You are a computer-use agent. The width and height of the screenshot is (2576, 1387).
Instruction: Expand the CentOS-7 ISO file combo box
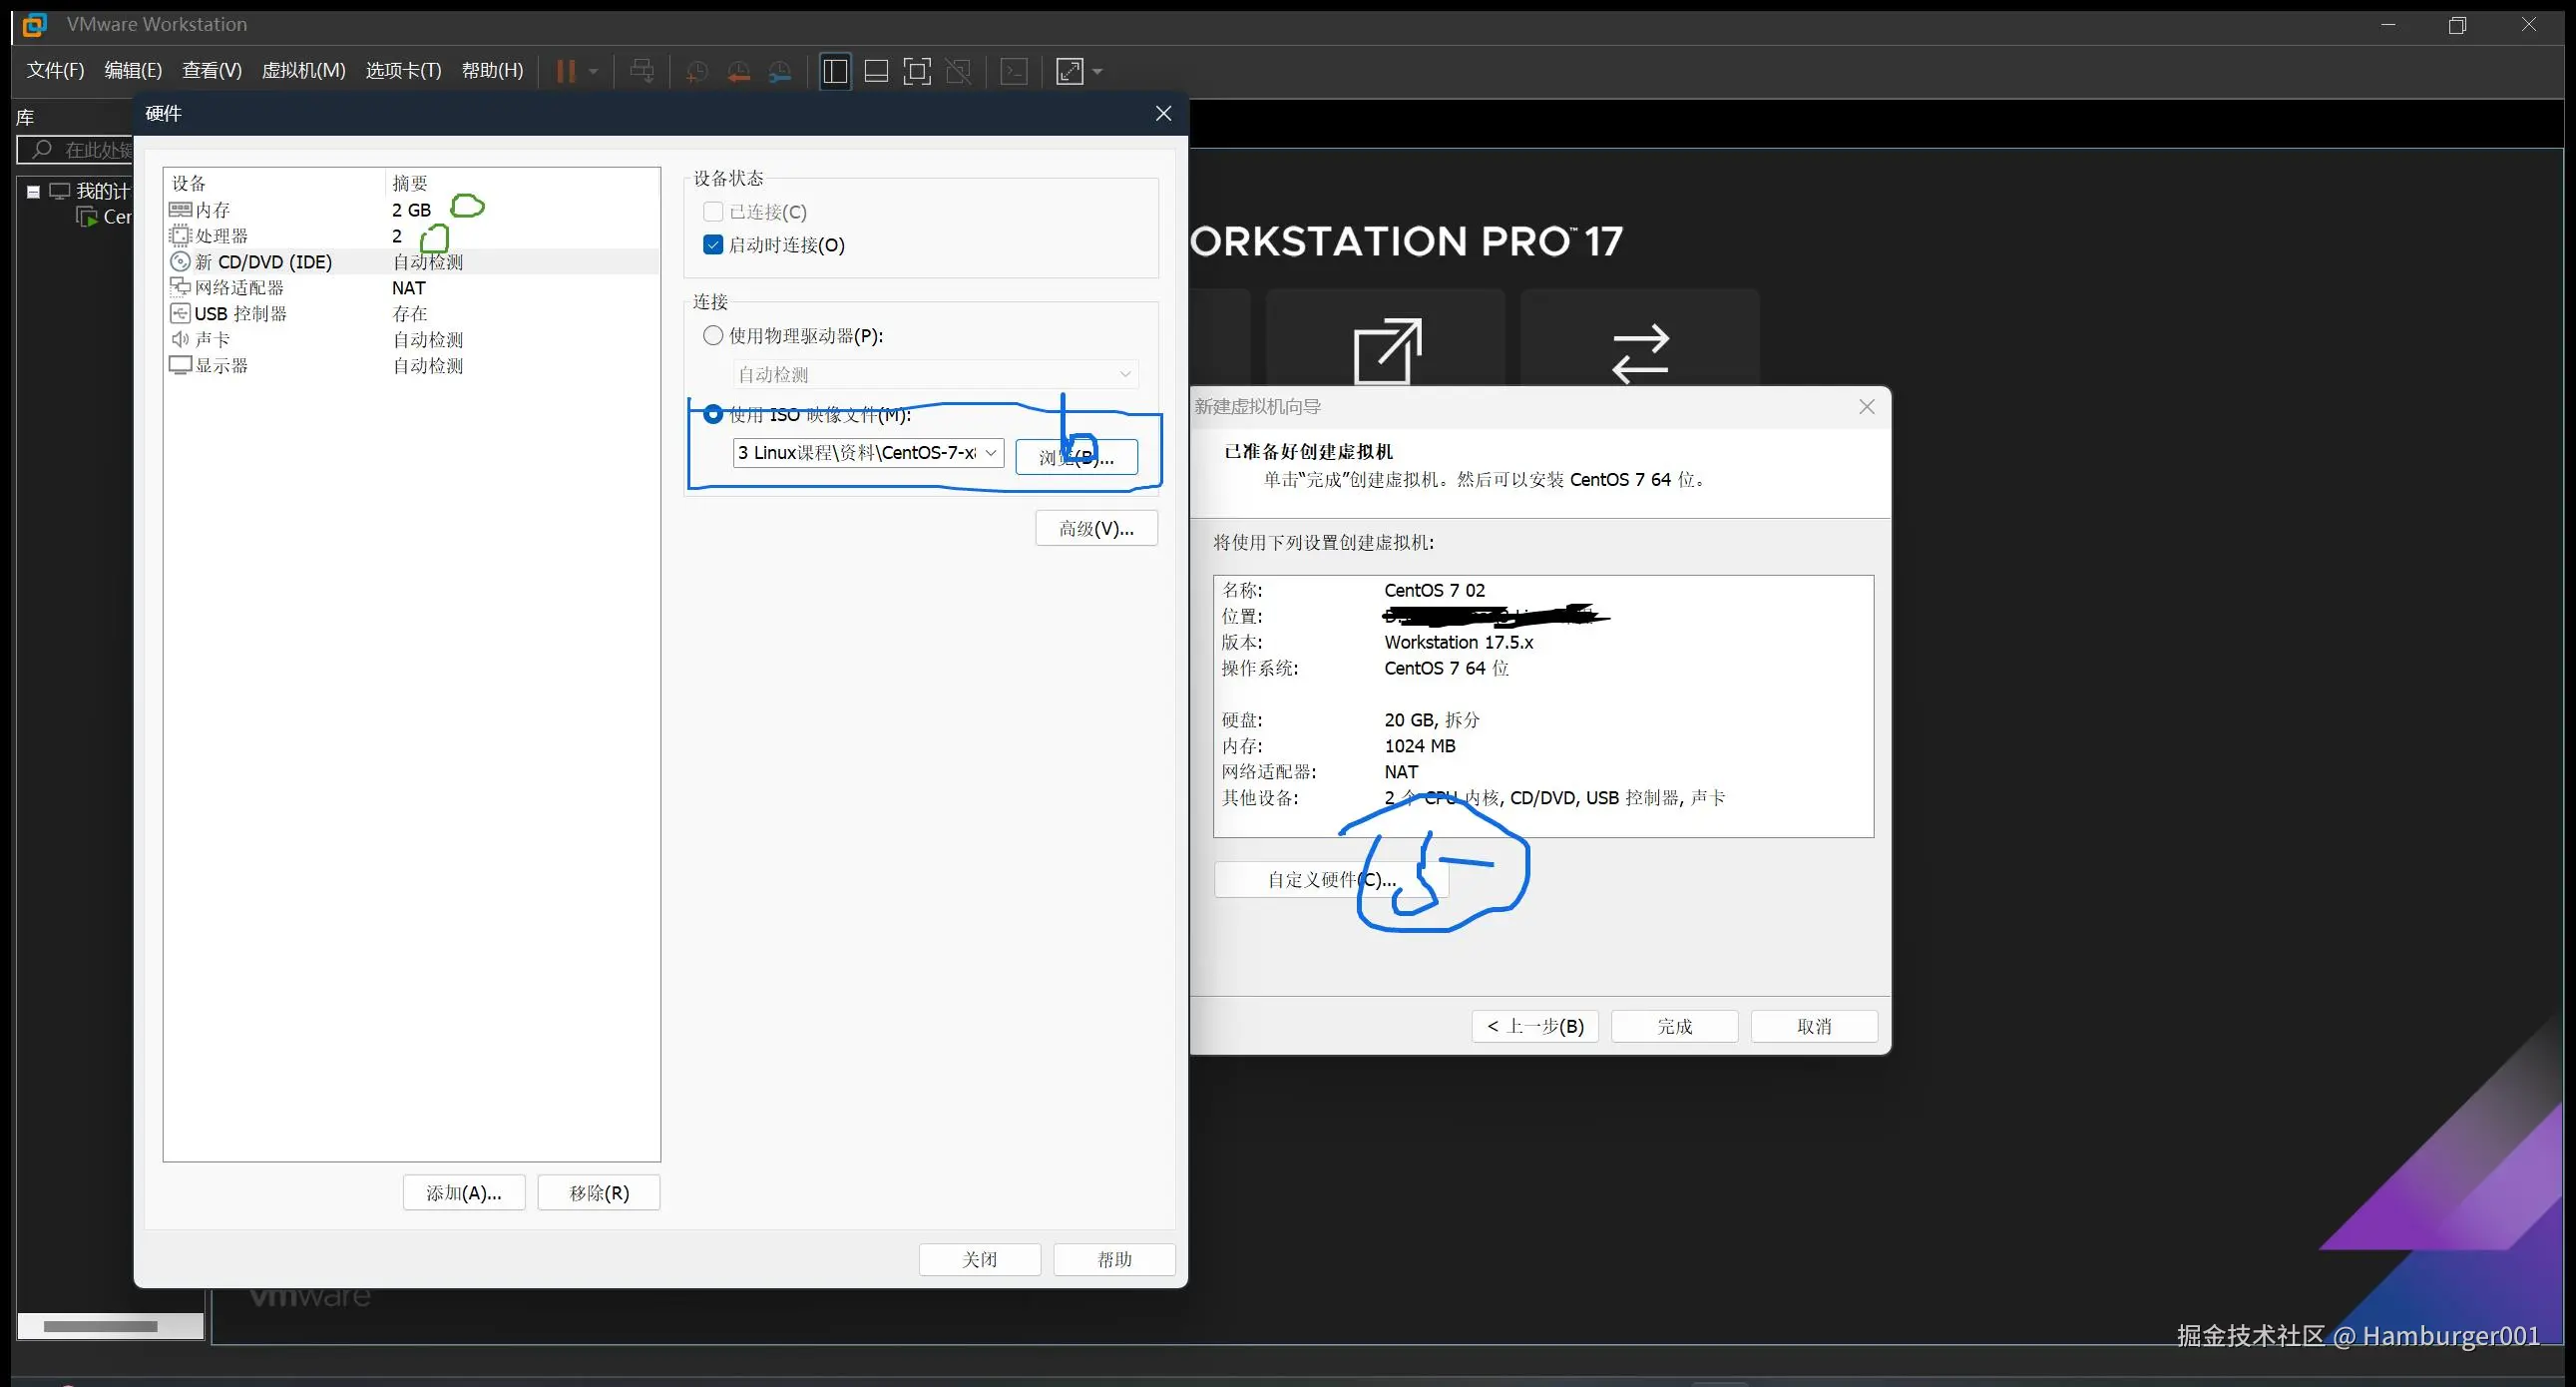[989, 452]
